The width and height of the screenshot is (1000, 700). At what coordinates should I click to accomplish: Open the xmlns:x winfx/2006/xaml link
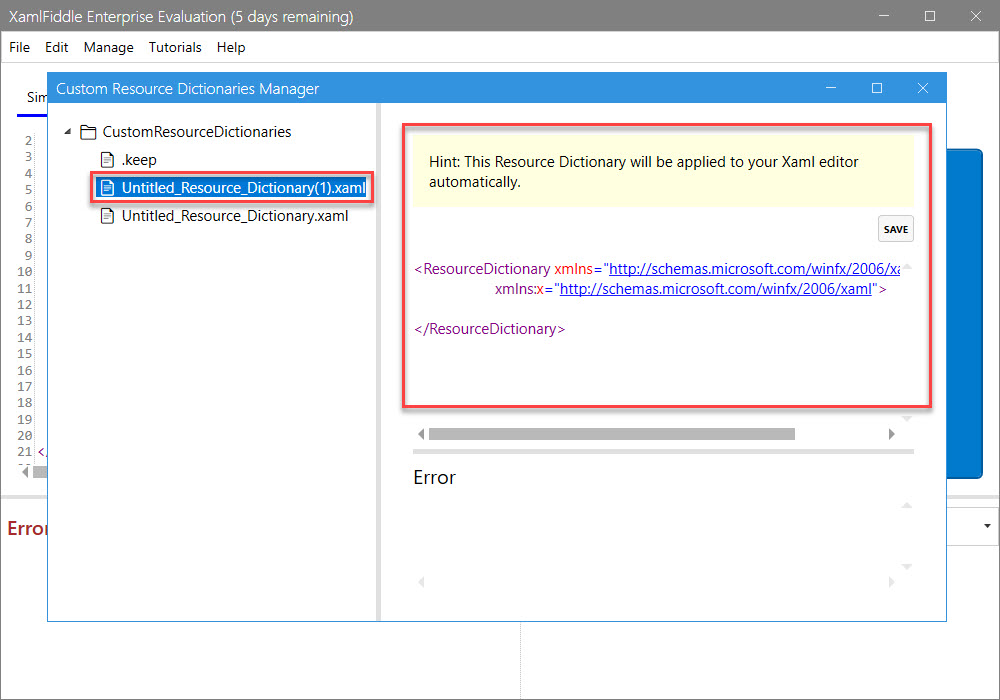pyautogui.click(x=716, y=289)
